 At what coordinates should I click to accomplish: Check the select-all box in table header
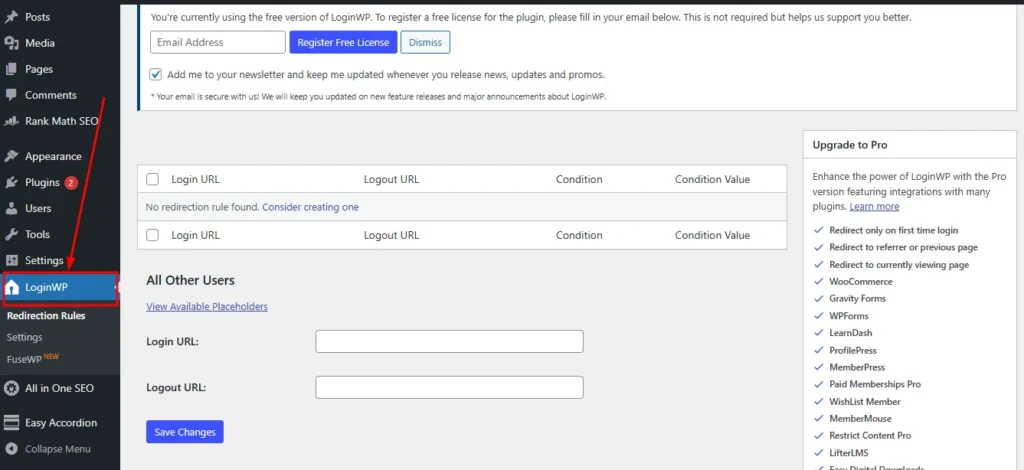click(x=152, y=179)
